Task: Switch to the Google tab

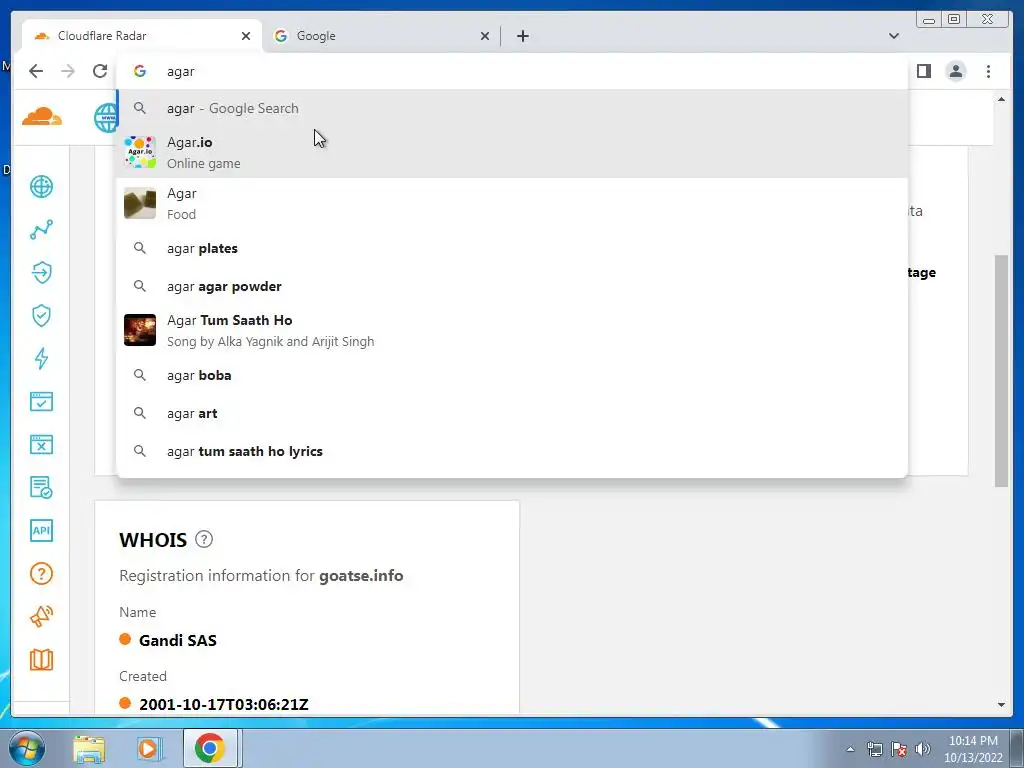Action: click(x=382, y=36)
